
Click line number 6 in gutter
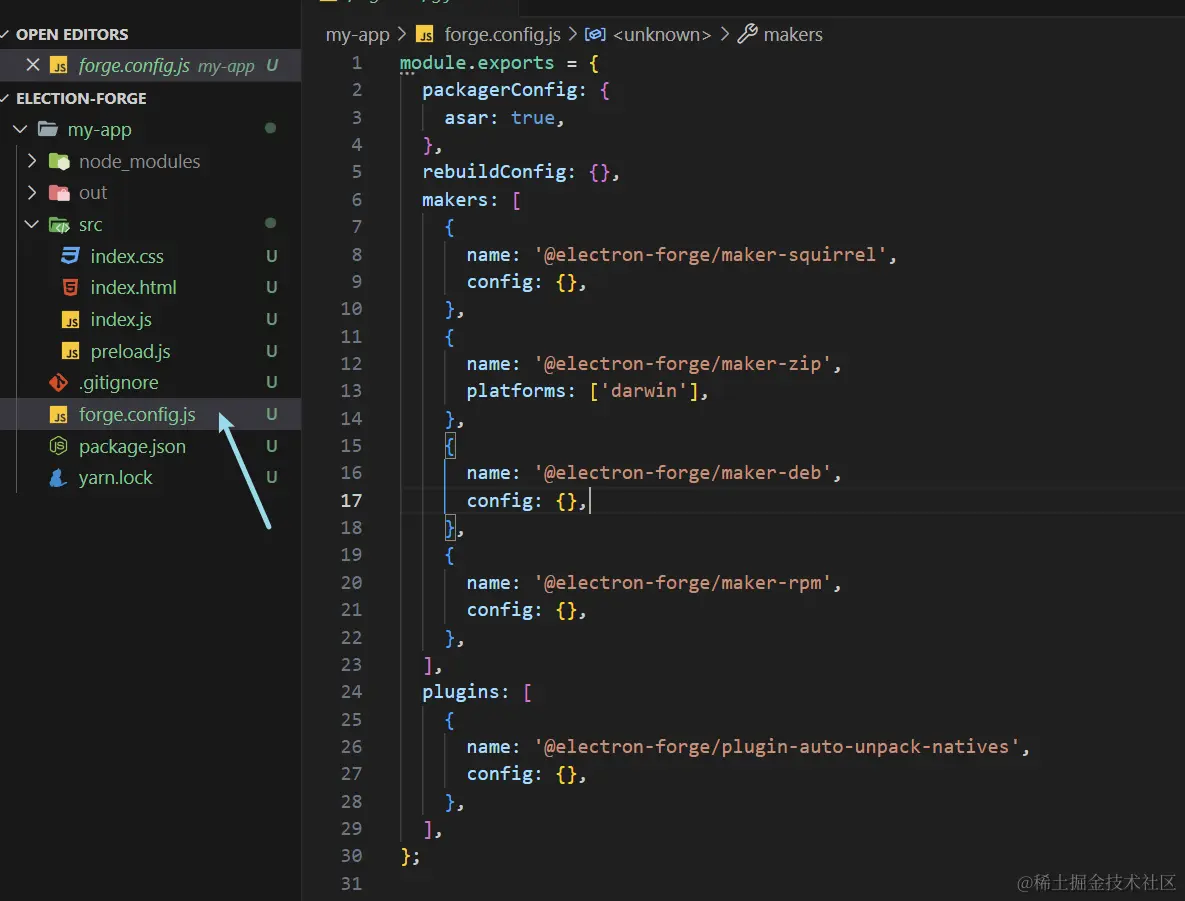356,200
